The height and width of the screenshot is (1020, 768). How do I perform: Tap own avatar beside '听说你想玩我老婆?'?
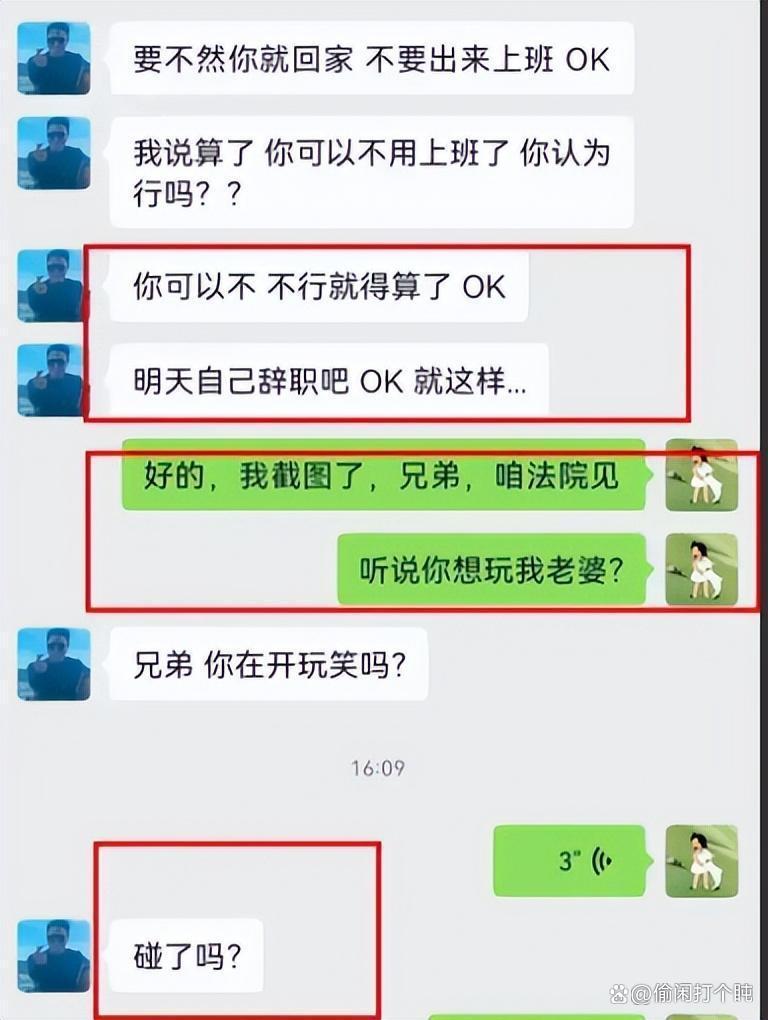click(x=702, y=569)
